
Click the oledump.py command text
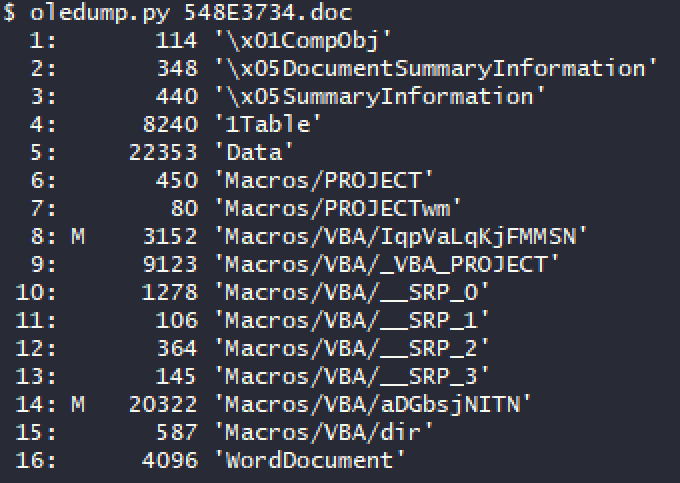coord(99,13)
